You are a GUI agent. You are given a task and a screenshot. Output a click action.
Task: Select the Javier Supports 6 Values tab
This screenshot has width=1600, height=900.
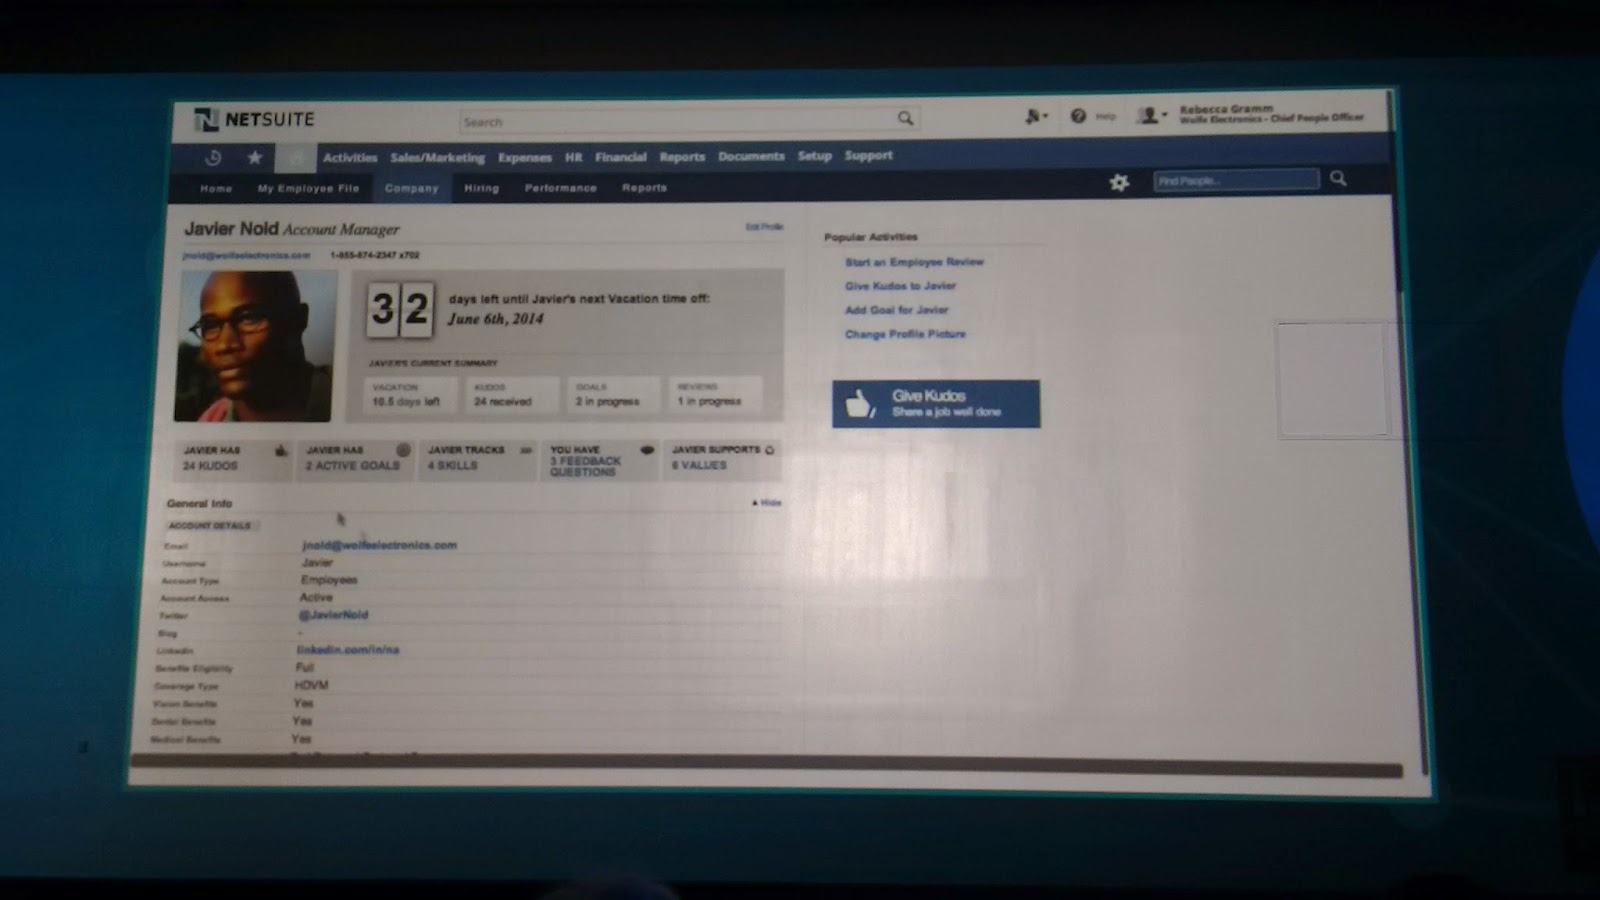(x=721, y=459)
